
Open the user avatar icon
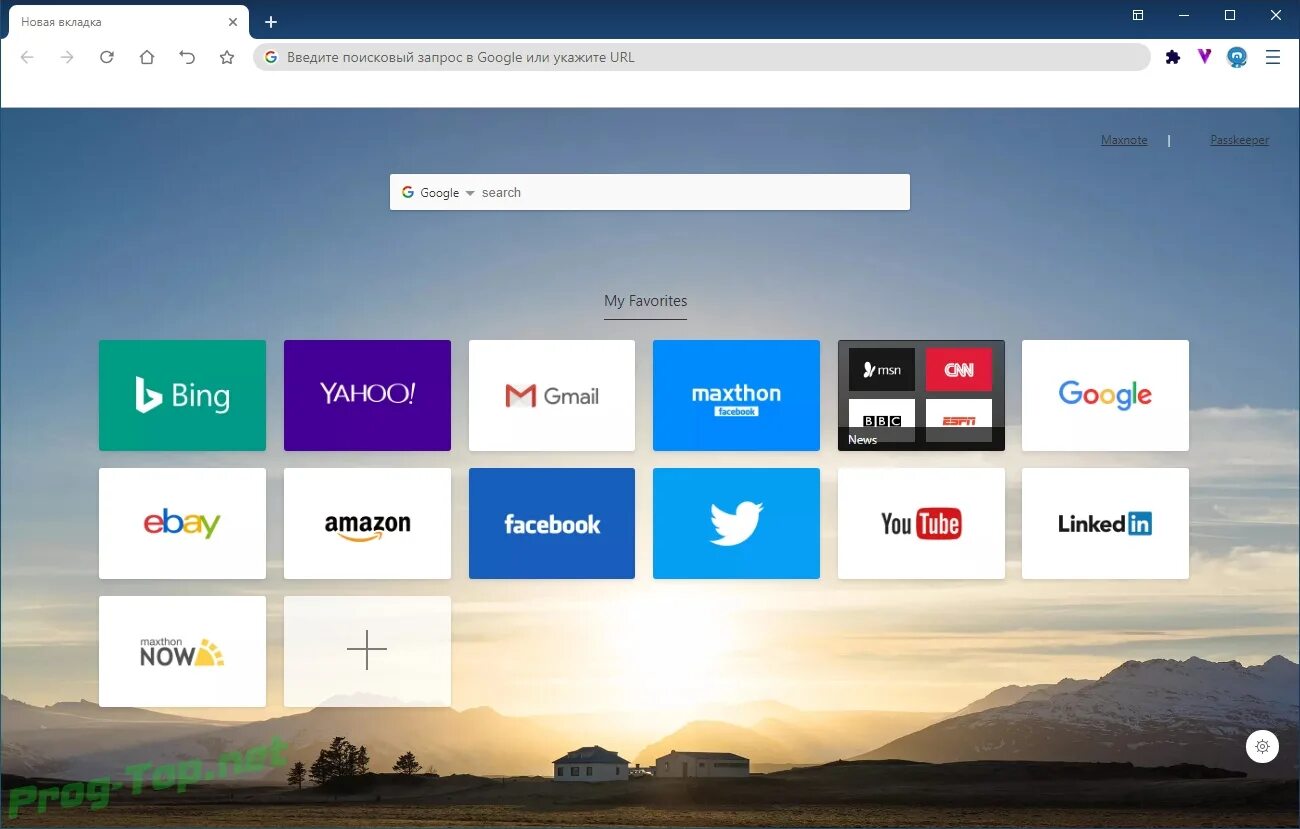(x=1237, y=57)
